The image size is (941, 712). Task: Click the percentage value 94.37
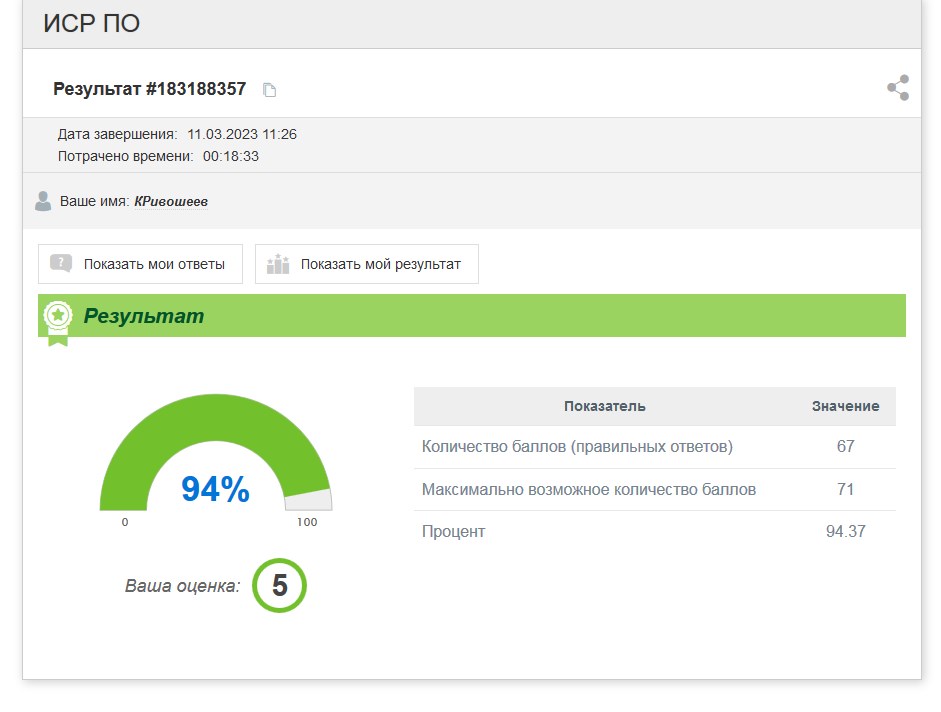pos(845,531)
